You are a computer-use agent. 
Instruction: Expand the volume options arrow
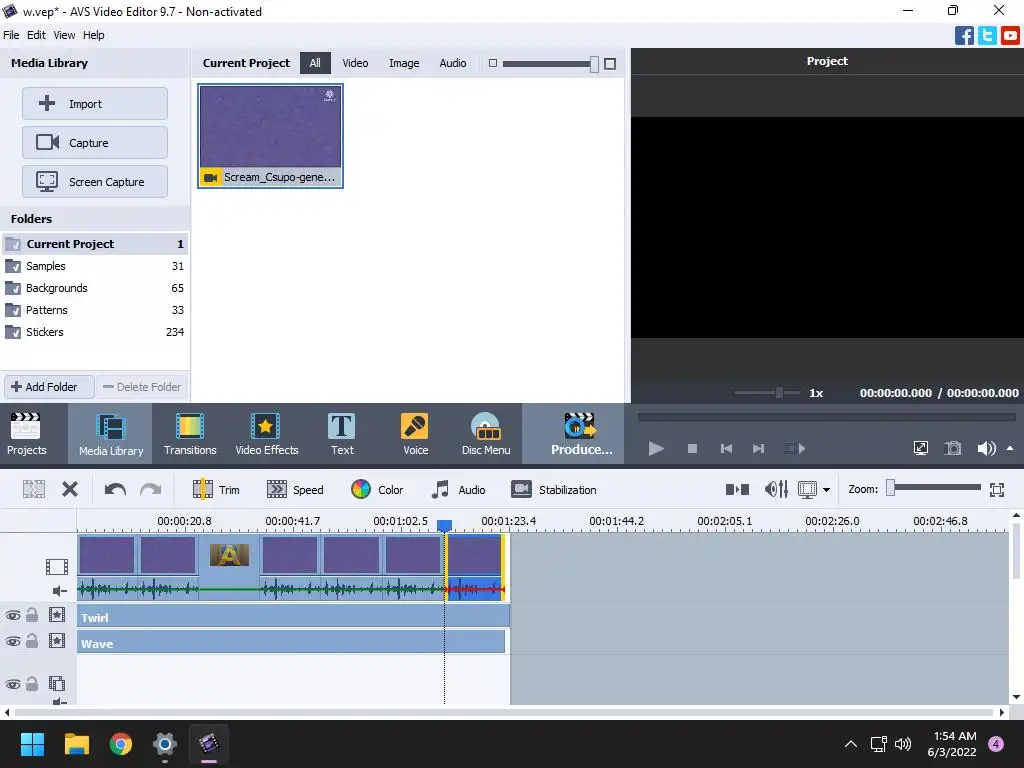(x=1010, y=448)
